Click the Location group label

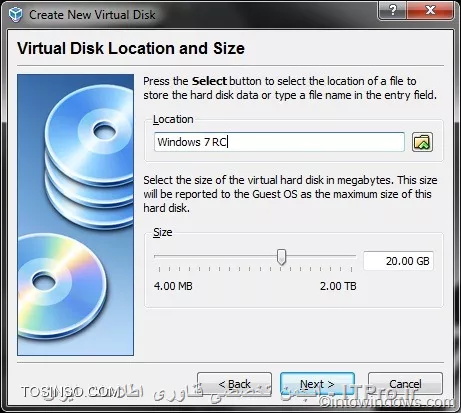coord(173,119)
